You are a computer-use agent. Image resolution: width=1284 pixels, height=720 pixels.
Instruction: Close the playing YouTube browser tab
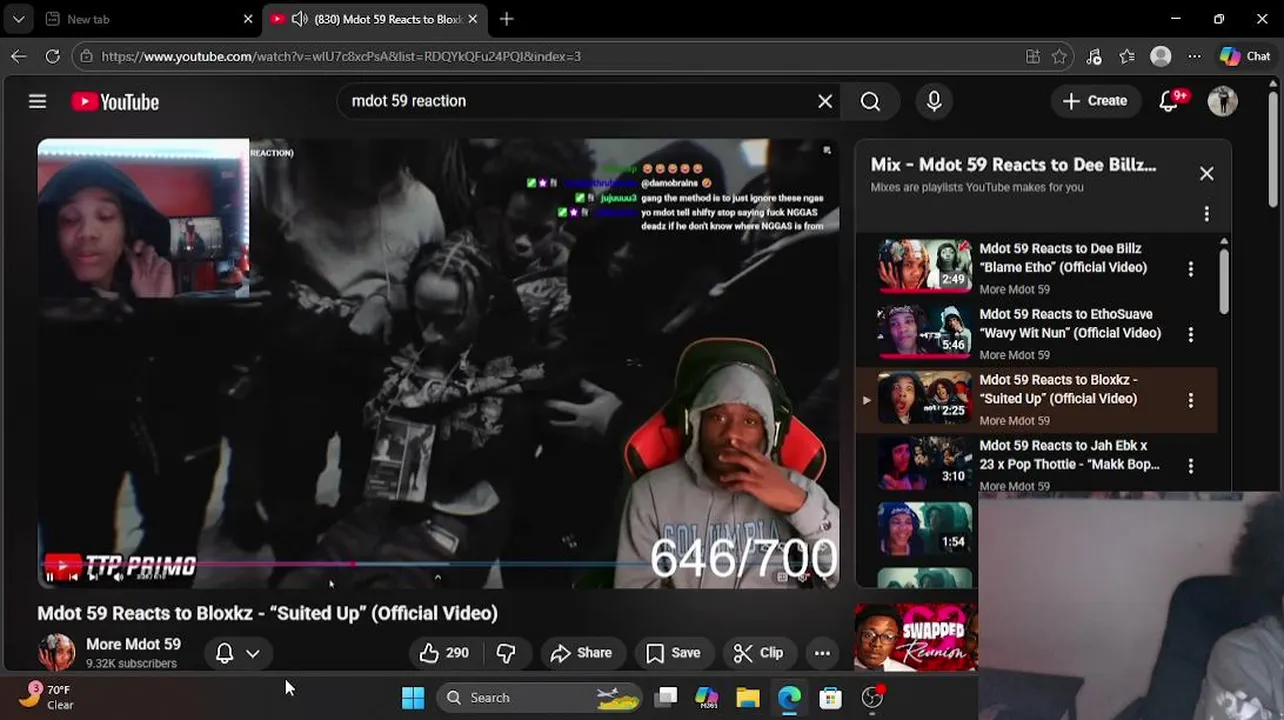[473, 19]
